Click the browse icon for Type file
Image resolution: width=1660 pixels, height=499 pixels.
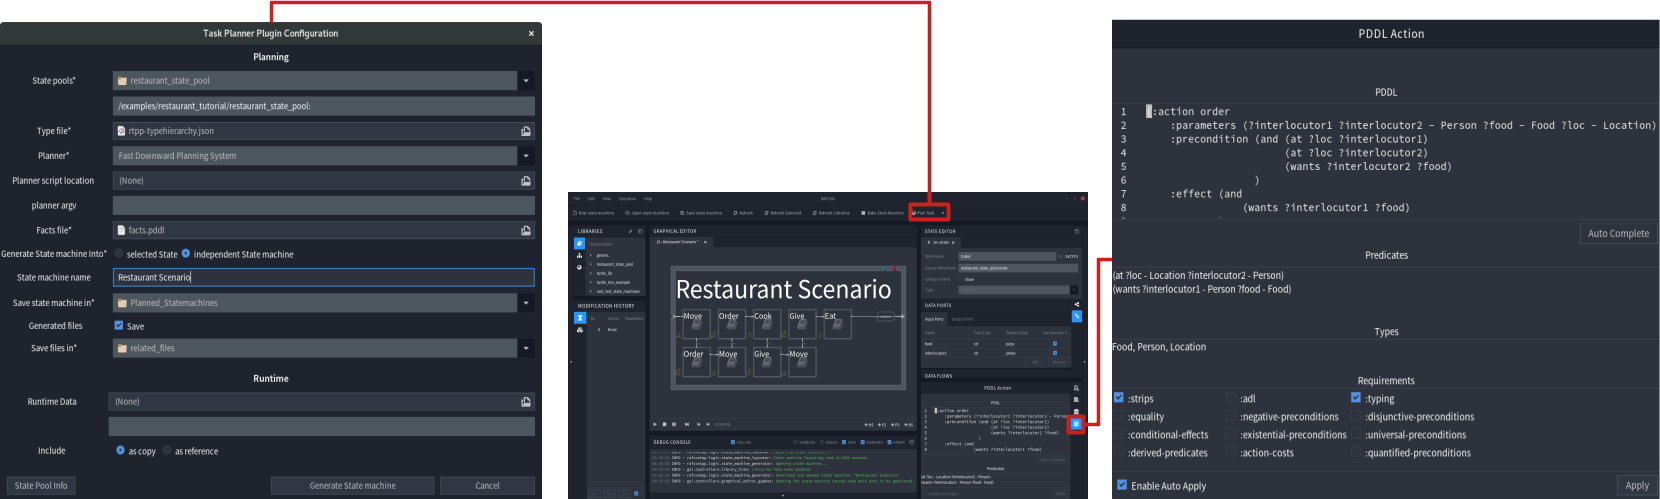(526, 131)
